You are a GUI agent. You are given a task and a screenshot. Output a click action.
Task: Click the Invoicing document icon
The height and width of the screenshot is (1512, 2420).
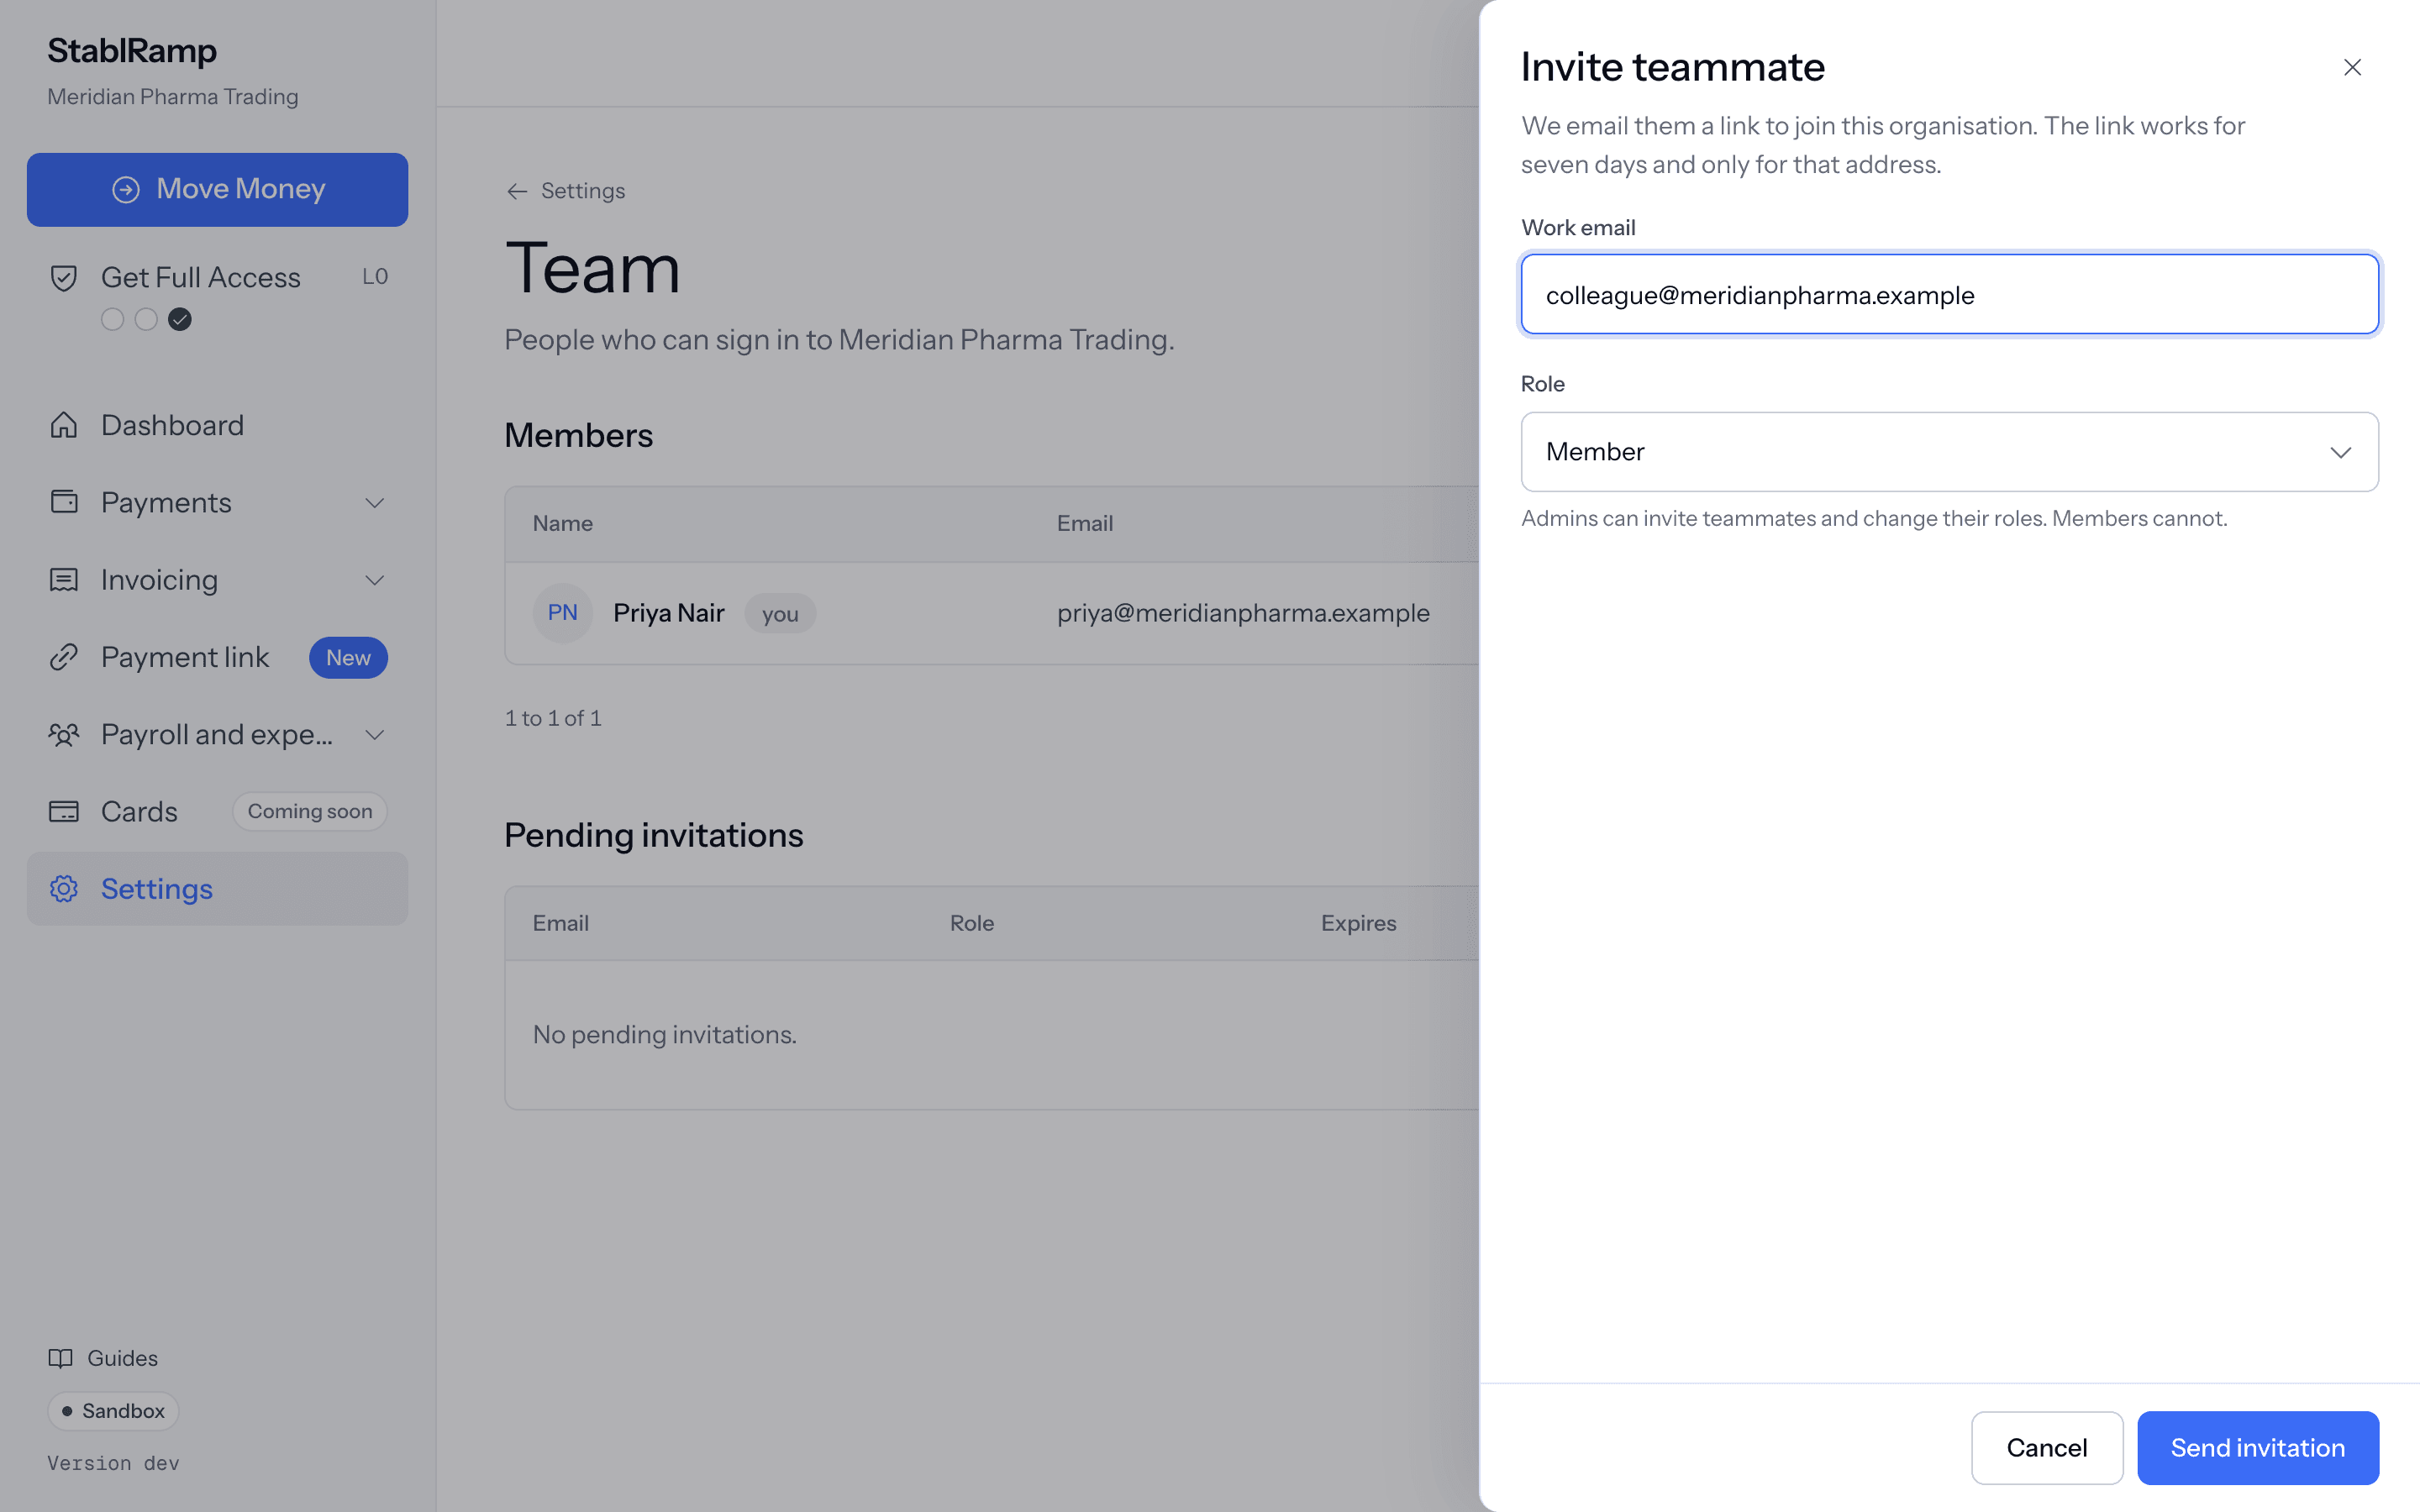coord(64,580)
